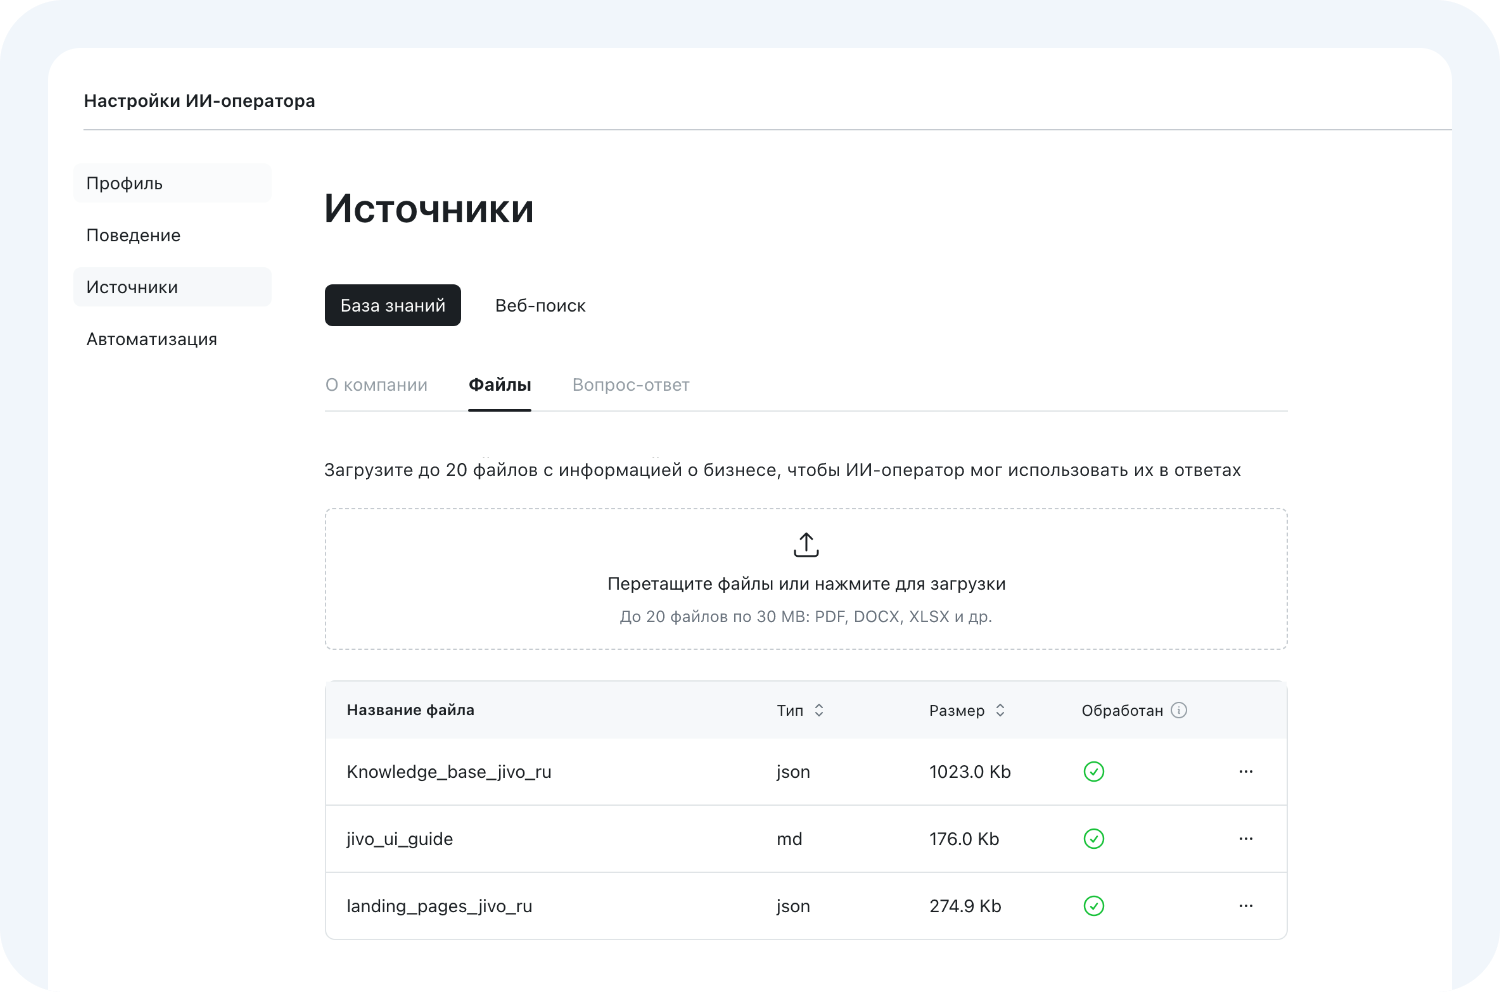The width and height of the screenshot is (1500, 992).
Task: Click the Обработан column header label
Action: 1122,710
